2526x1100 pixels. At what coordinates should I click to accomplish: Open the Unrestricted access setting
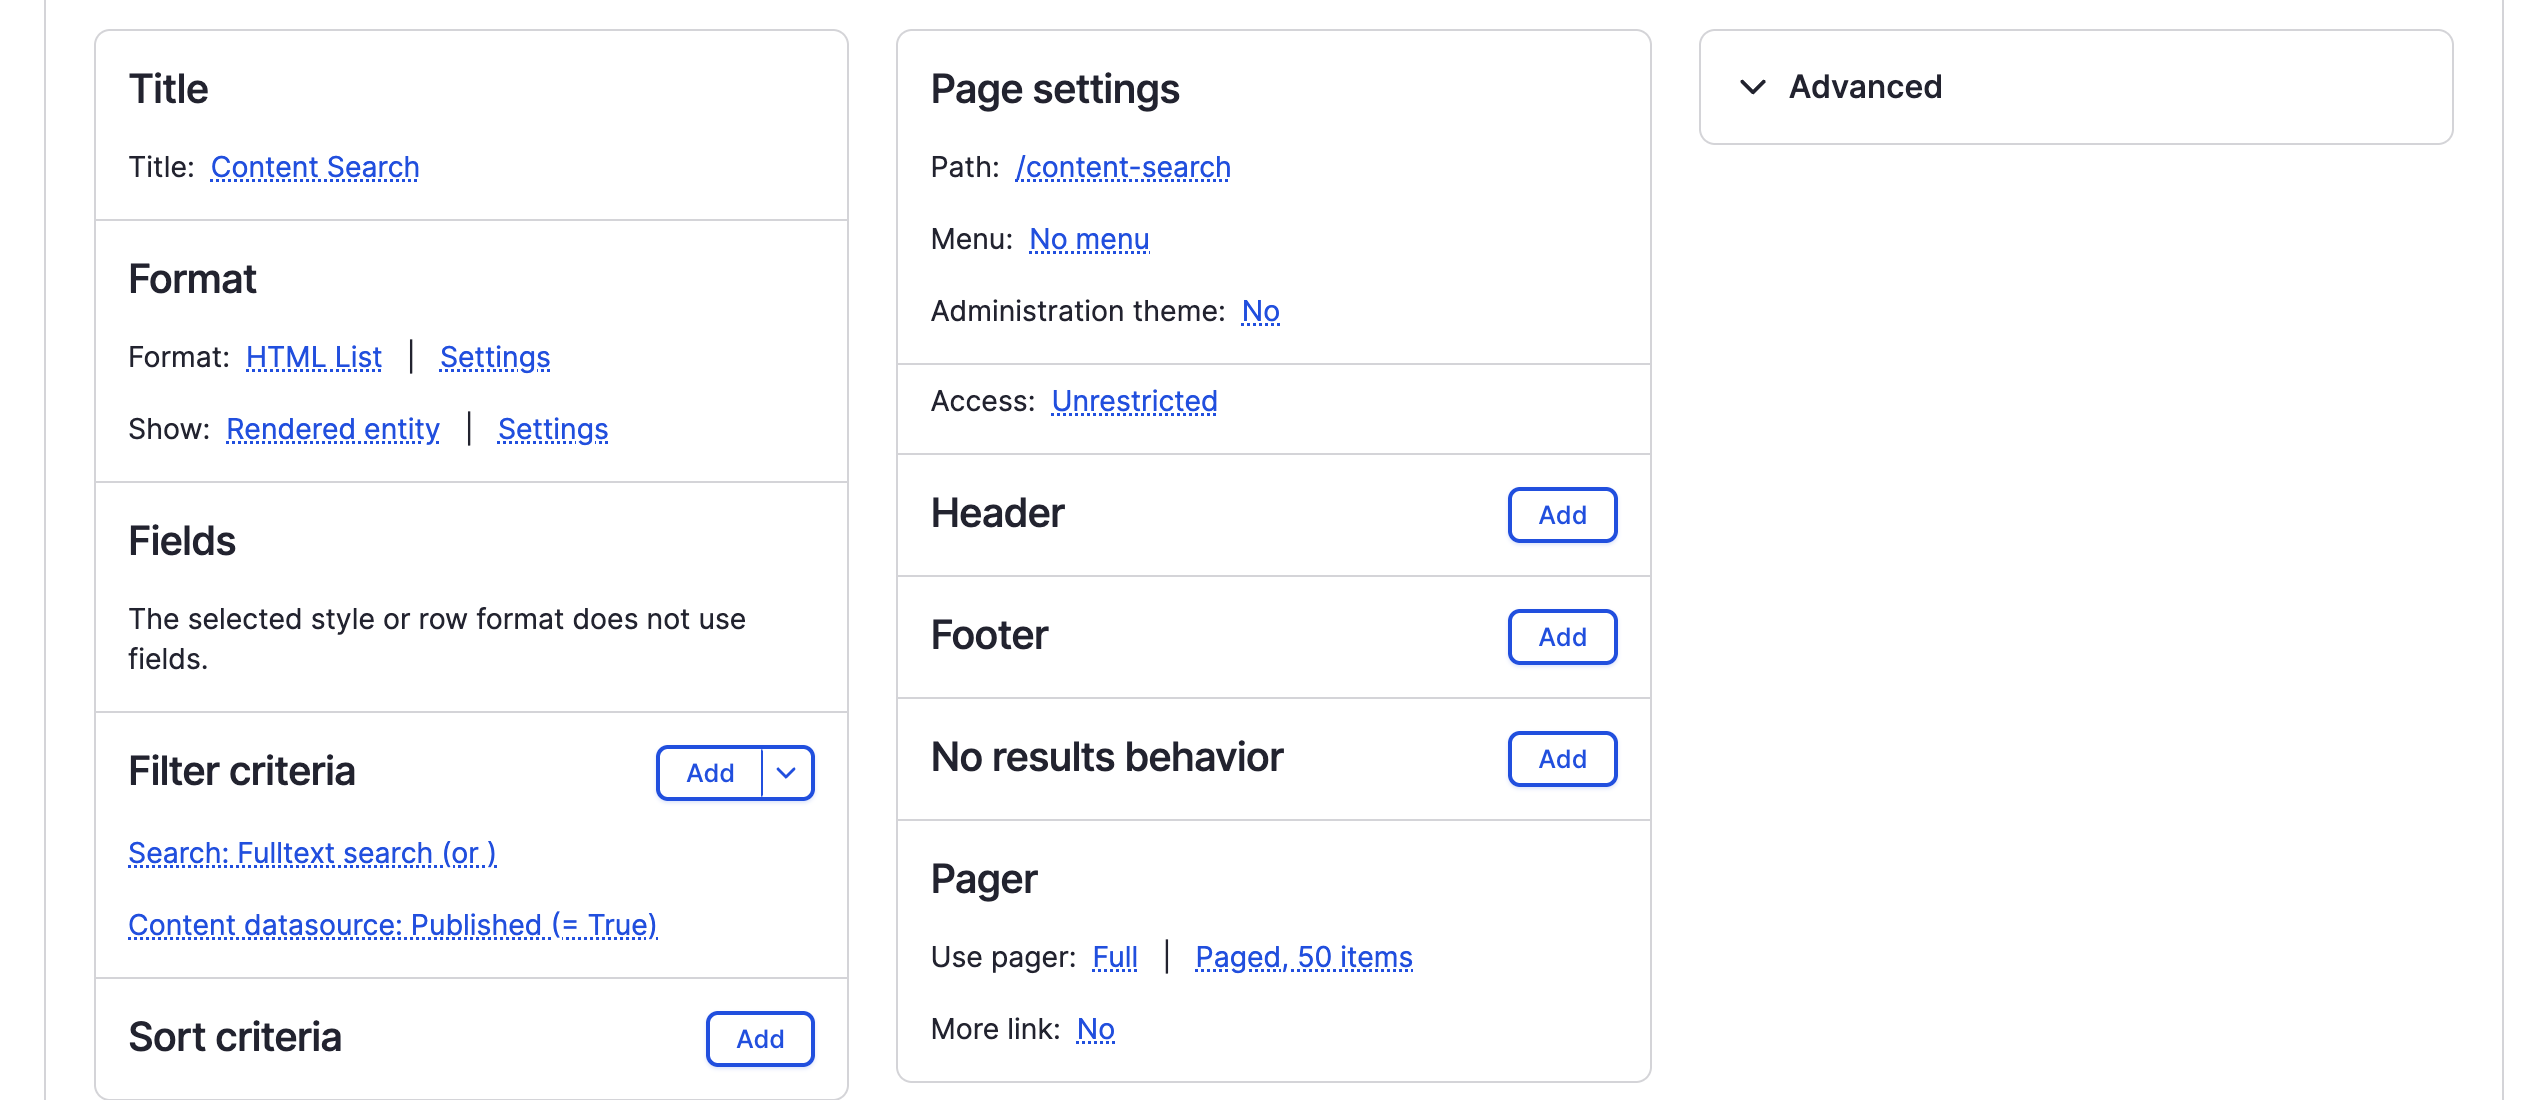1135,400
